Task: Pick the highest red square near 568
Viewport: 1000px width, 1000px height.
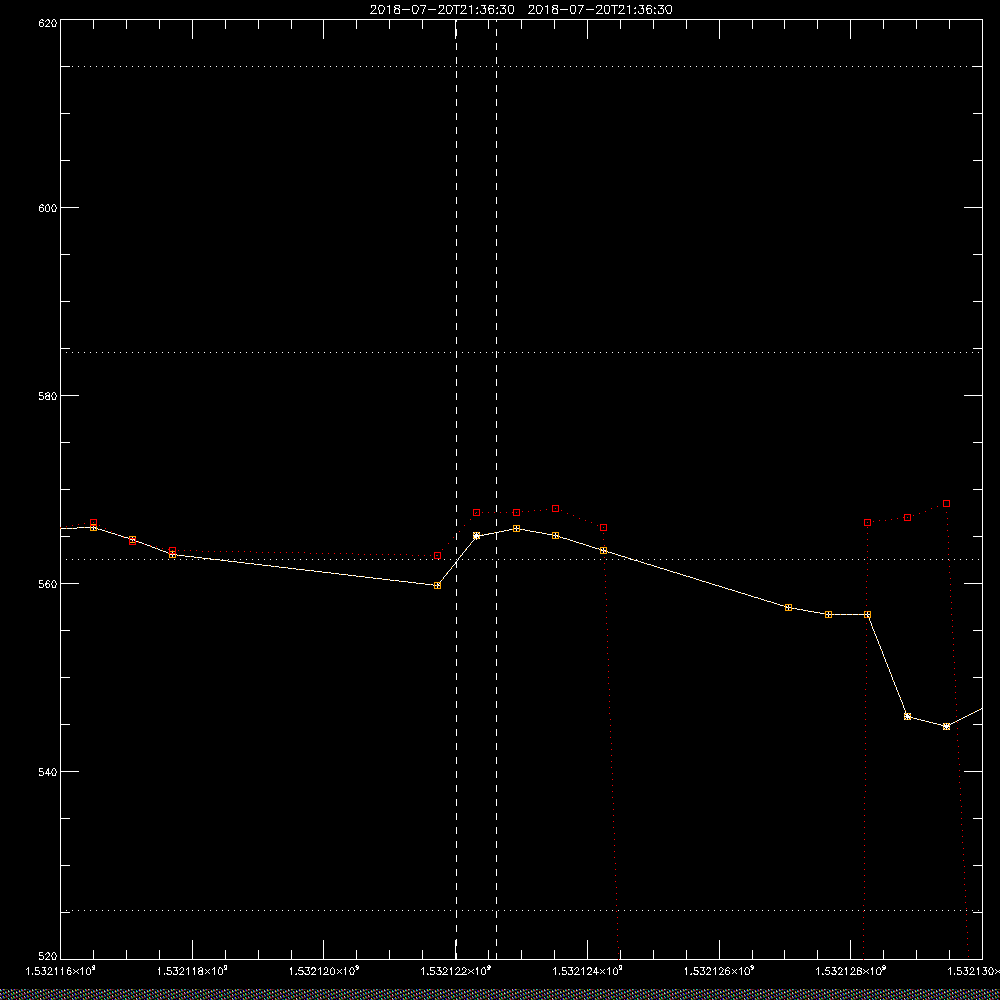Action: [x=946, y=504]
